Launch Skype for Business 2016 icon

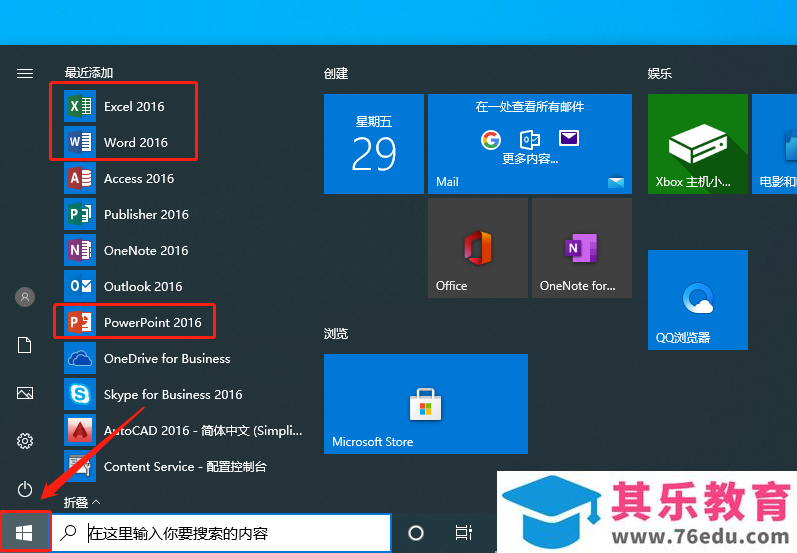pyautogui.click(x=80, y=394)
